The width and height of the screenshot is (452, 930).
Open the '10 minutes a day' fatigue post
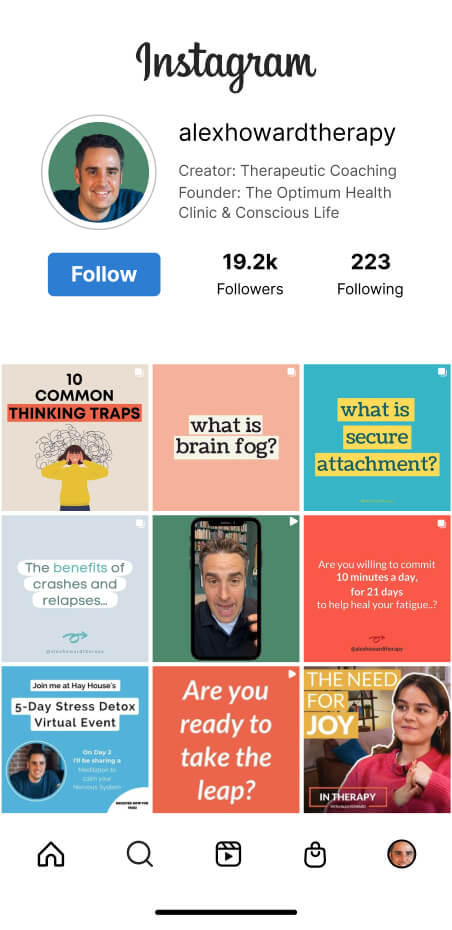377,588
